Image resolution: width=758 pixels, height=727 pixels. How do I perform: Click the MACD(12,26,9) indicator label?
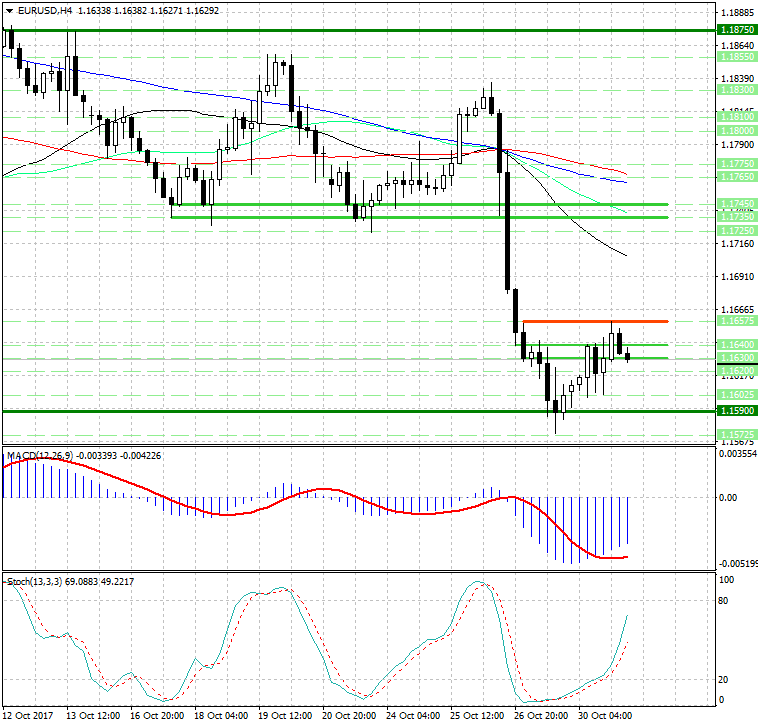click(x=43, y=456)
